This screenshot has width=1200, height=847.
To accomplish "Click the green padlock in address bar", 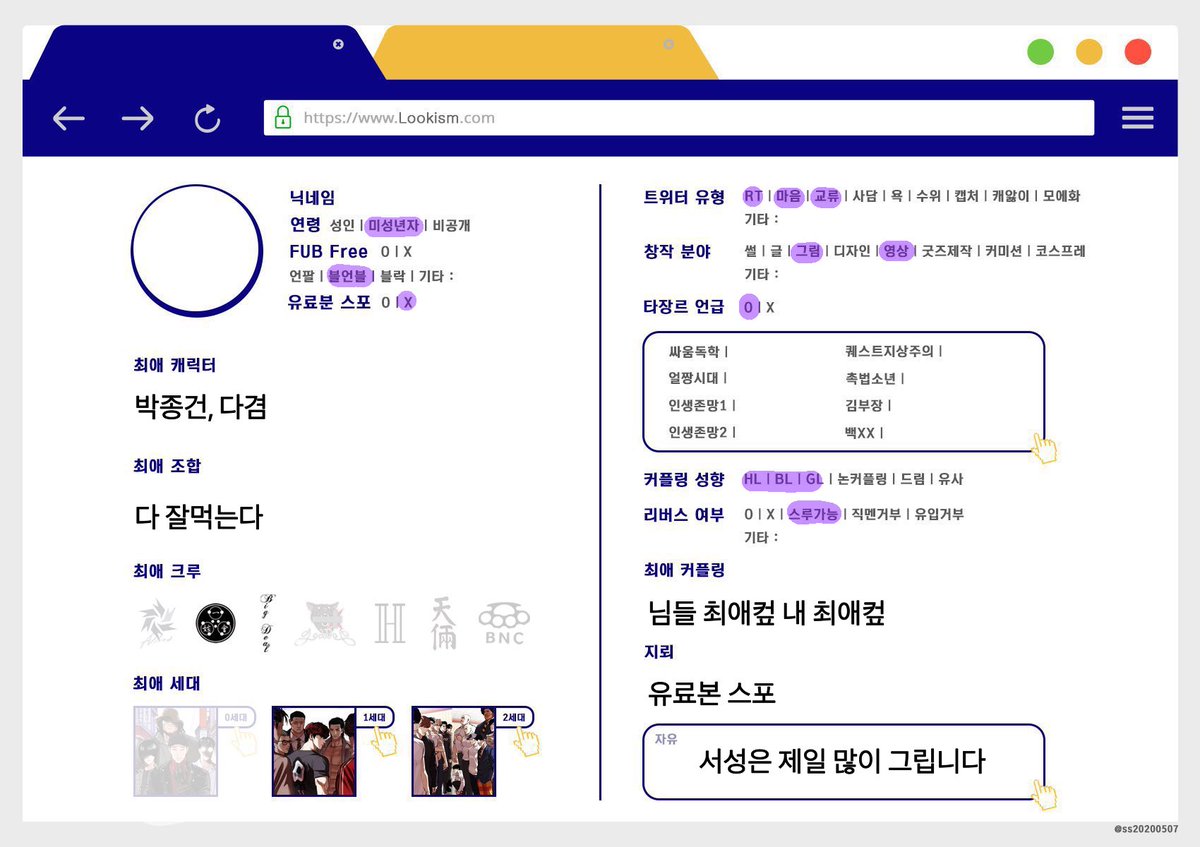I will [x=283, y=118].
